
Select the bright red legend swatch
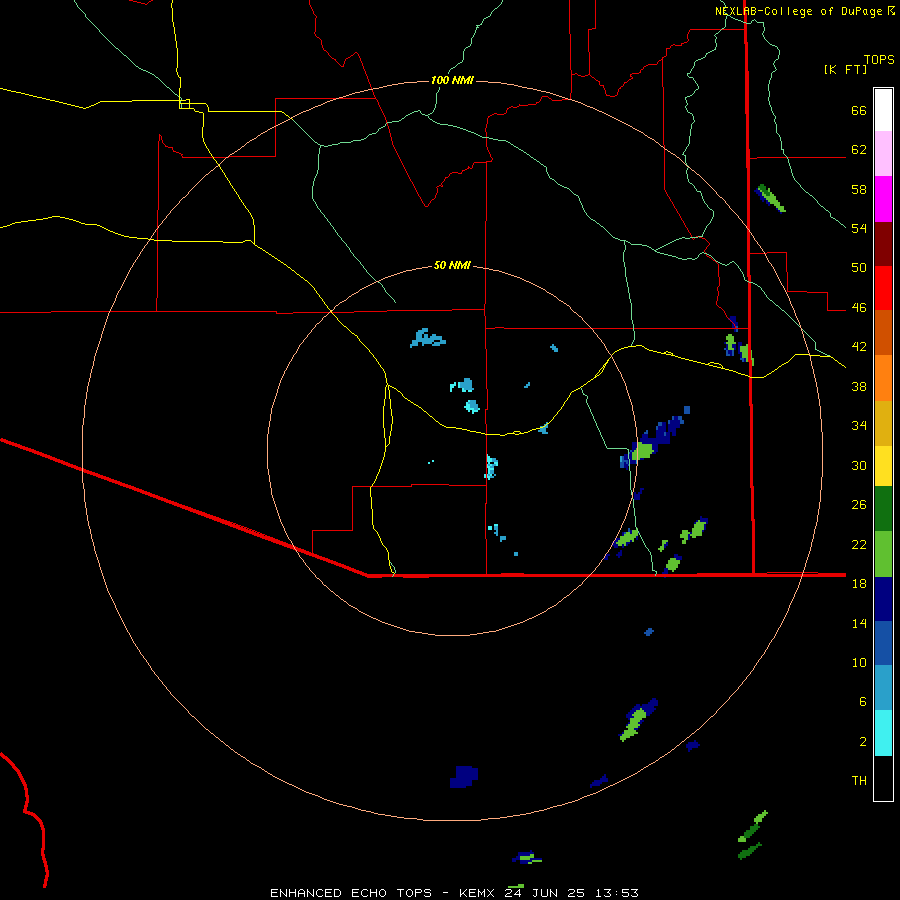coord(883,288)
